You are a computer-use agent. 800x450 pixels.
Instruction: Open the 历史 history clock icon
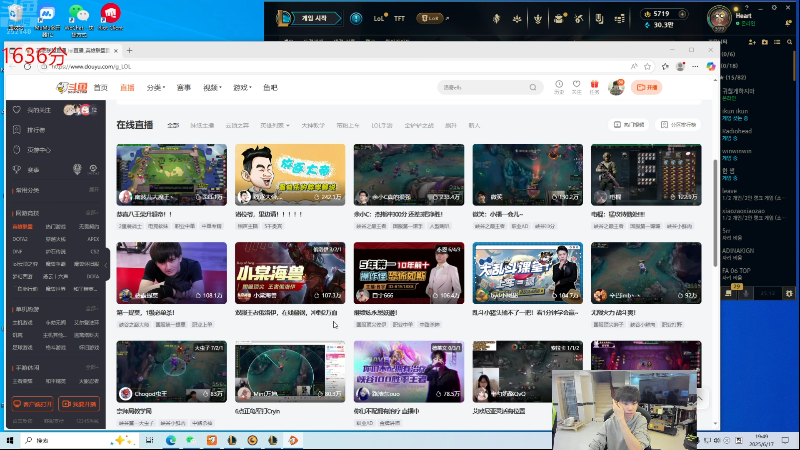tap(559, 87)
